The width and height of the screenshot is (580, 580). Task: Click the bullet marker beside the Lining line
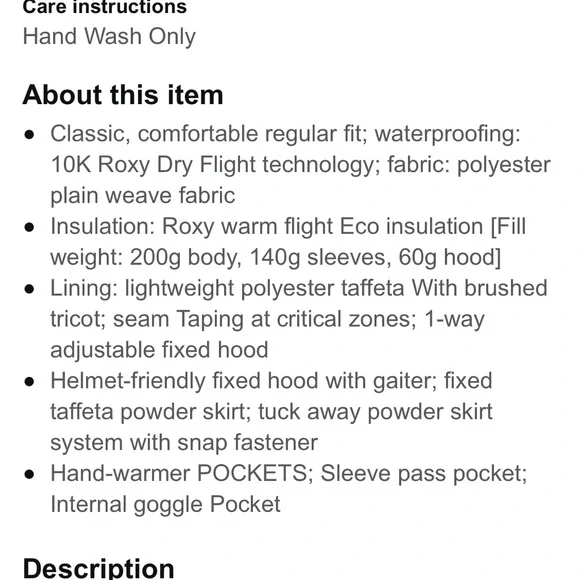pos(29,289)
